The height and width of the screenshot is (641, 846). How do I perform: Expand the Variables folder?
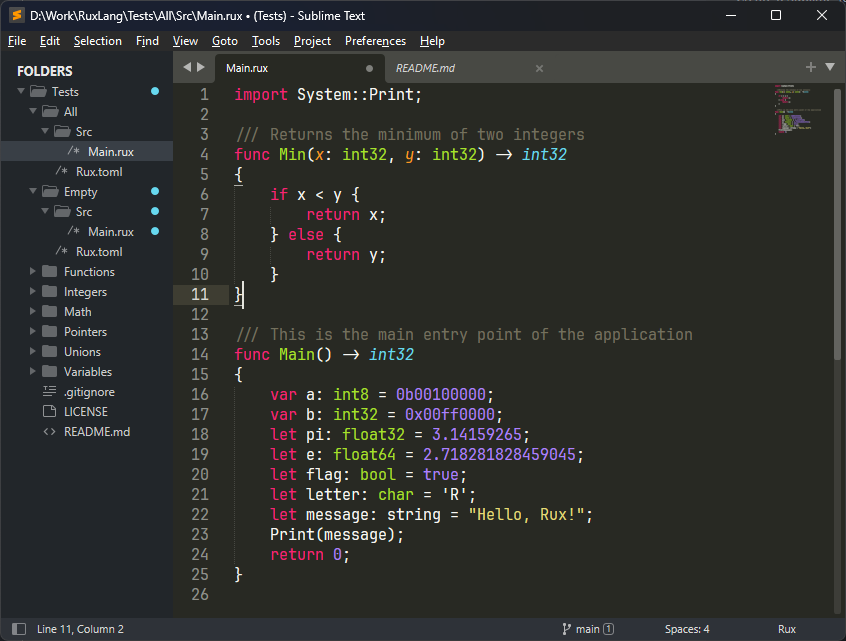coord(33,371)
